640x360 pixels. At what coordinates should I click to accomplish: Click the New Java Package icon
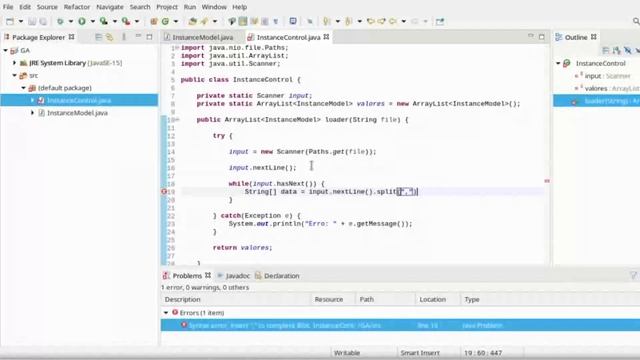(154, 21)
